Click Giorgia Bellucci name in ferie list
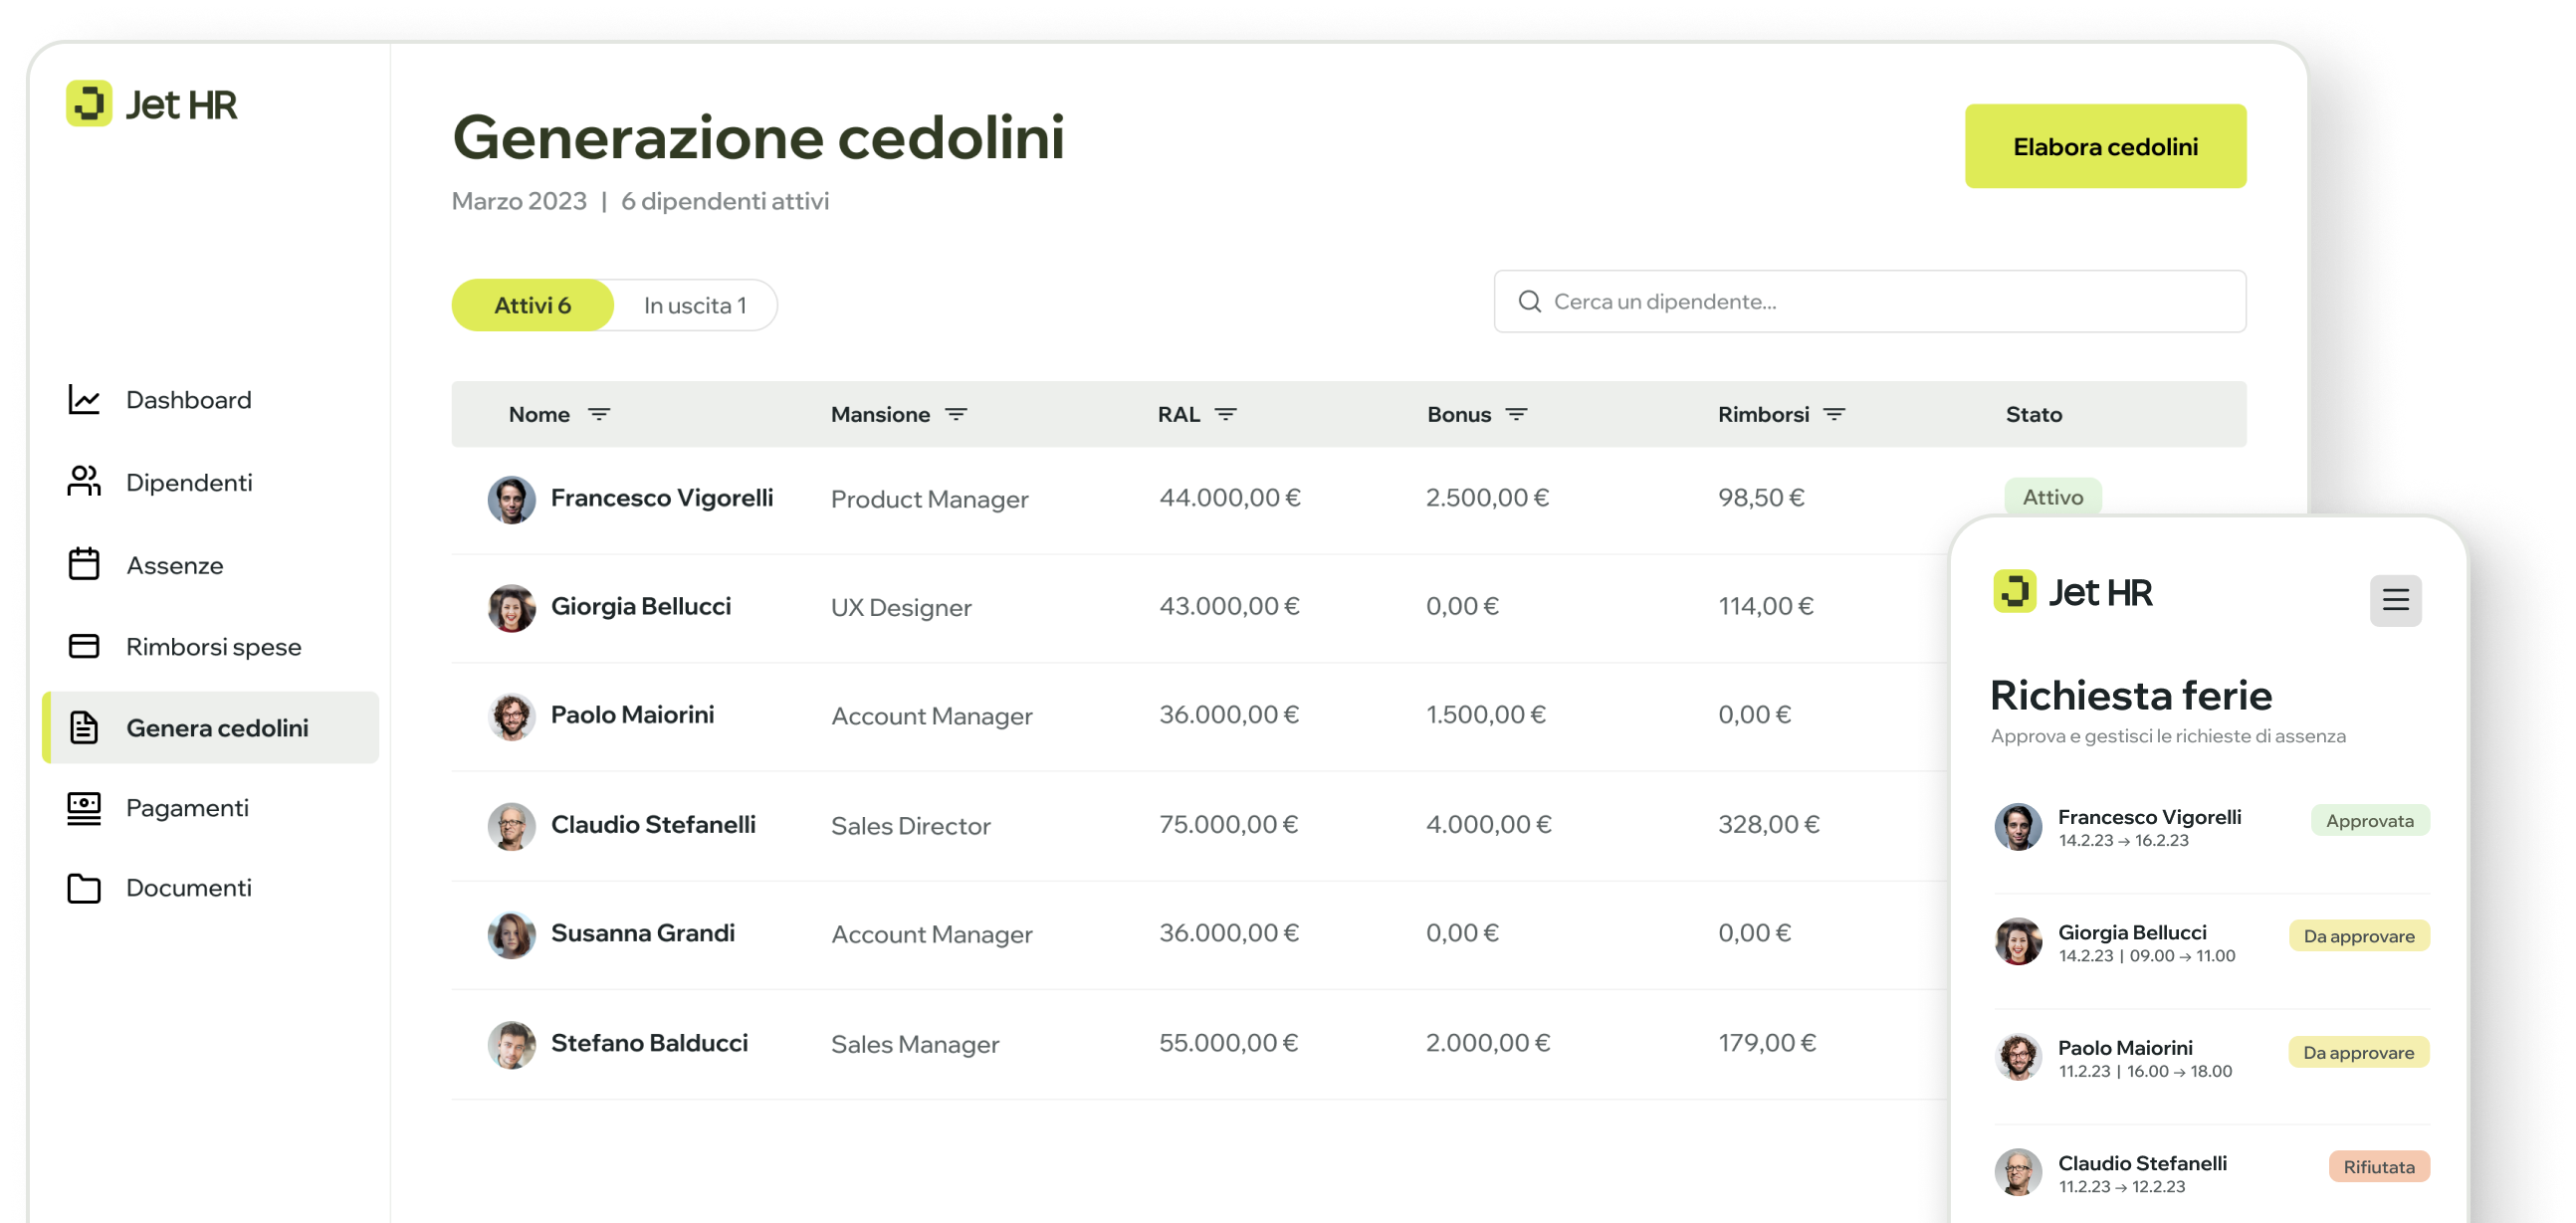Viewport: 2576px width, 1223px height. tap(2132, 932)
